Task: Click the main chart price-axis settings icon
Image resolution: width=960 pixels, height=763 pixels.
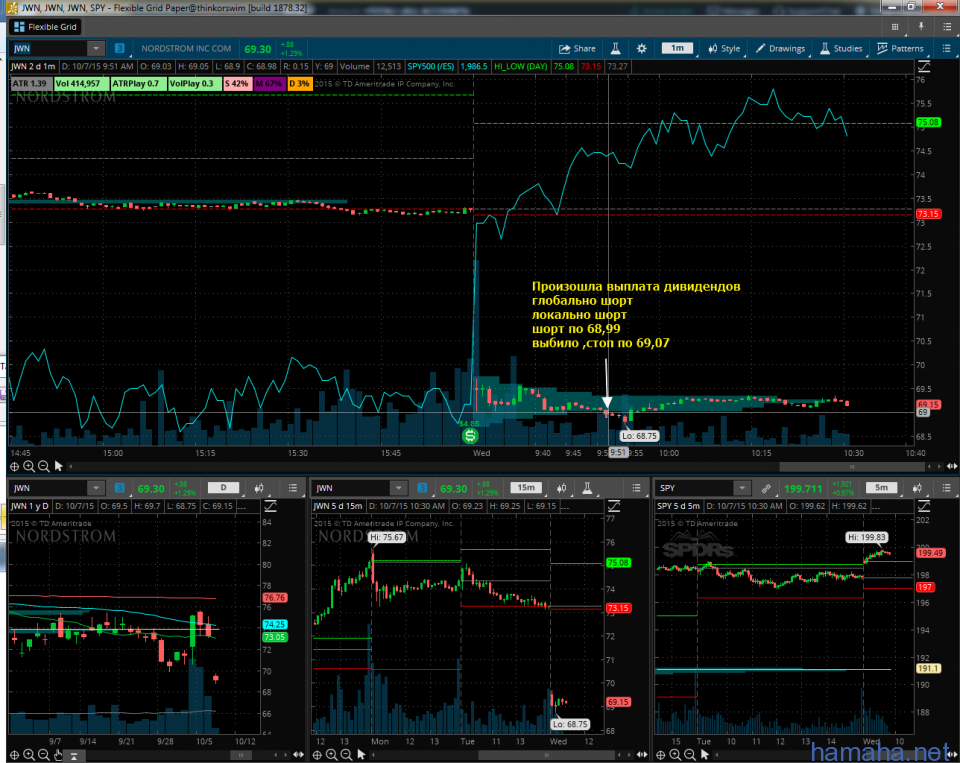Action: (924, 66)
